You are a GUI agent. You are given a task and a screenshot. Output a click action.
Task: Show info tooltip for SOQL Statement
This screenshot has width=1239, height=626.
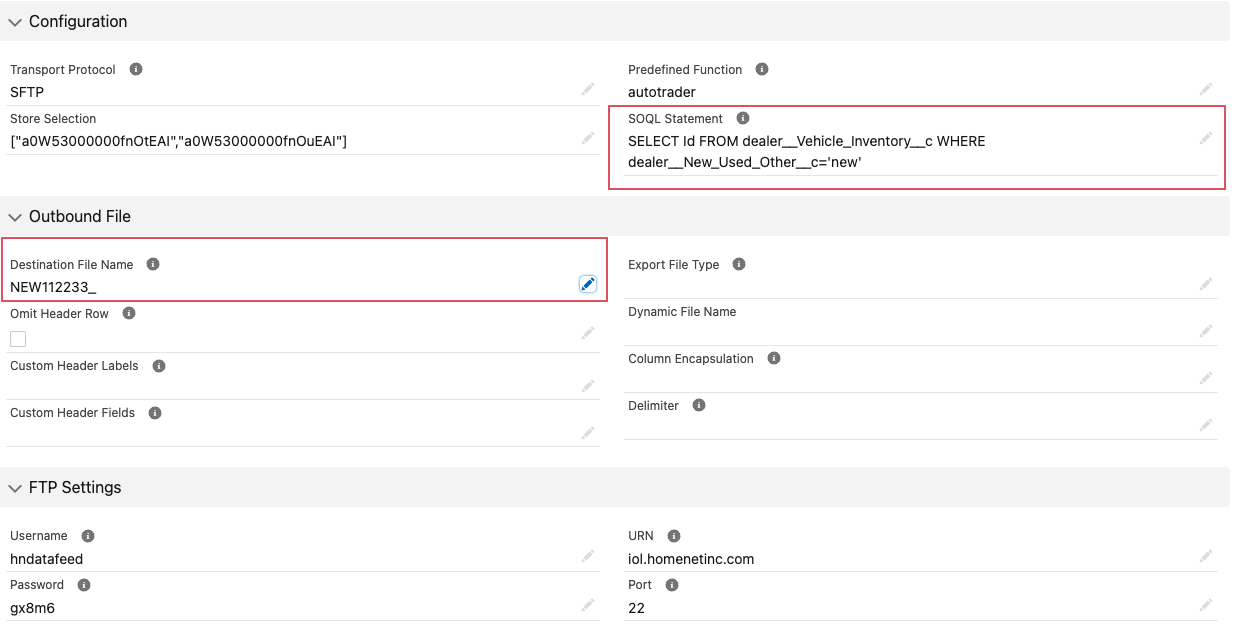[743, 118]
